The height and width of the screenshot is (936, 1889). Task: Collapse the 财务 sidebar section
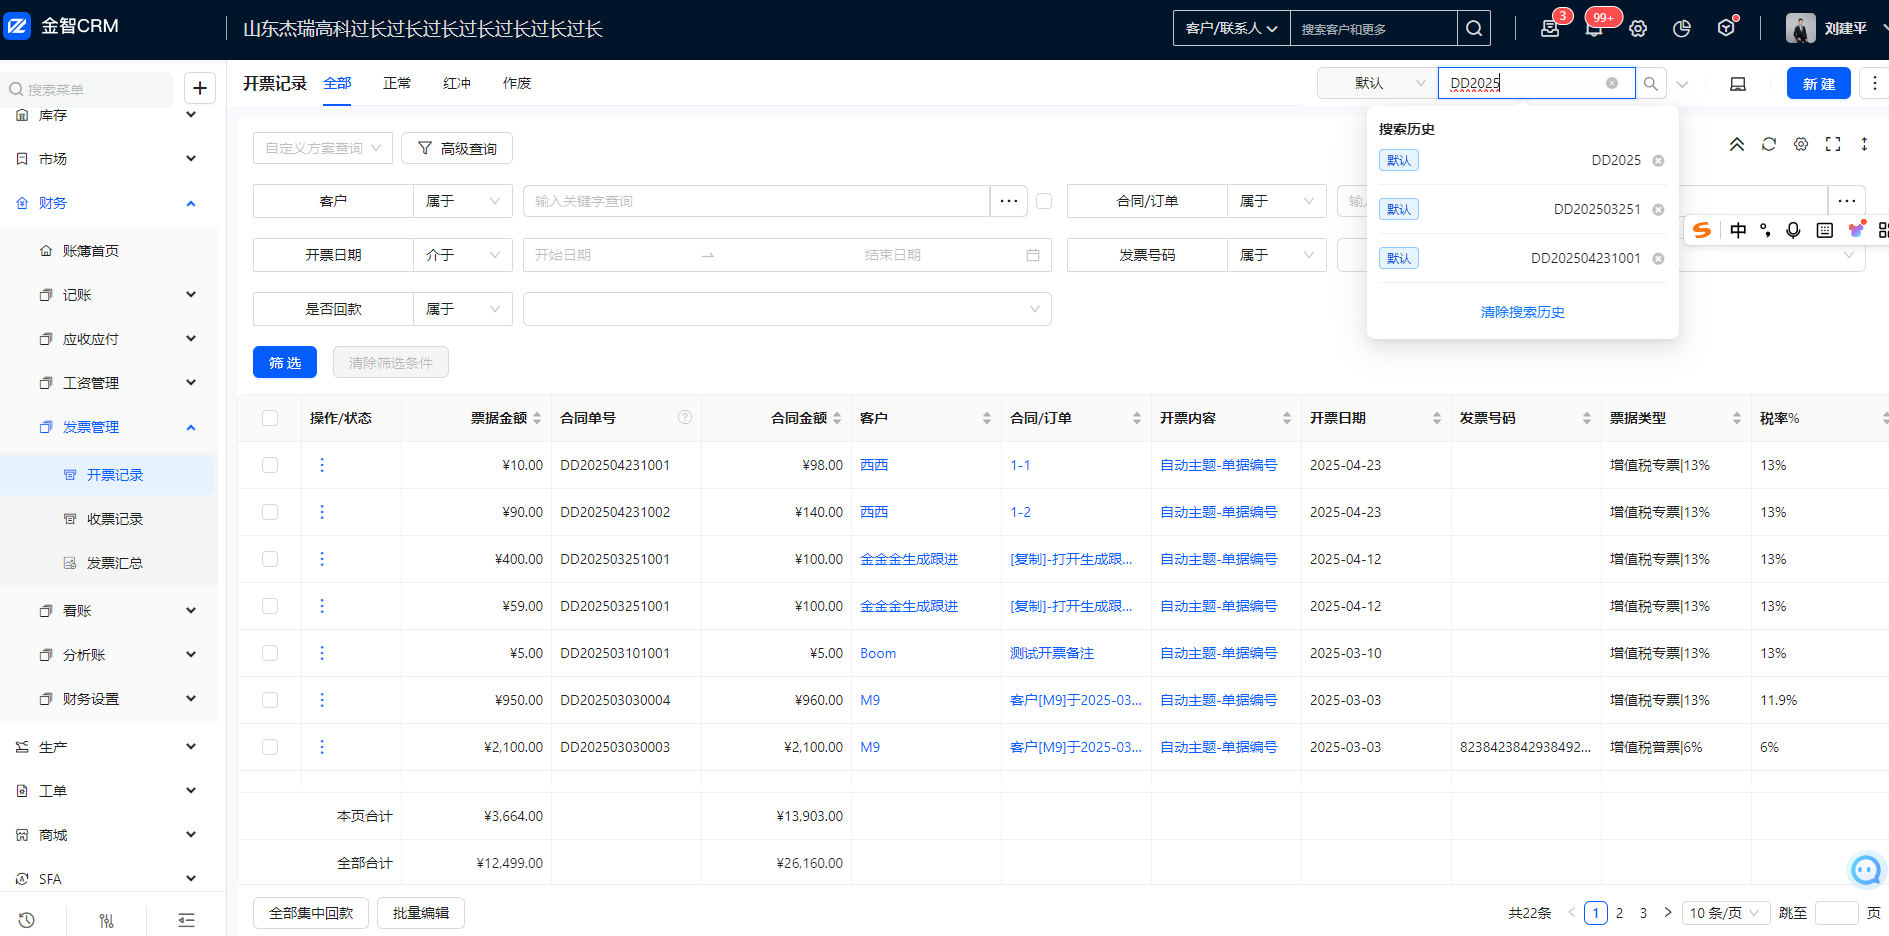click(x=108, y=203)
